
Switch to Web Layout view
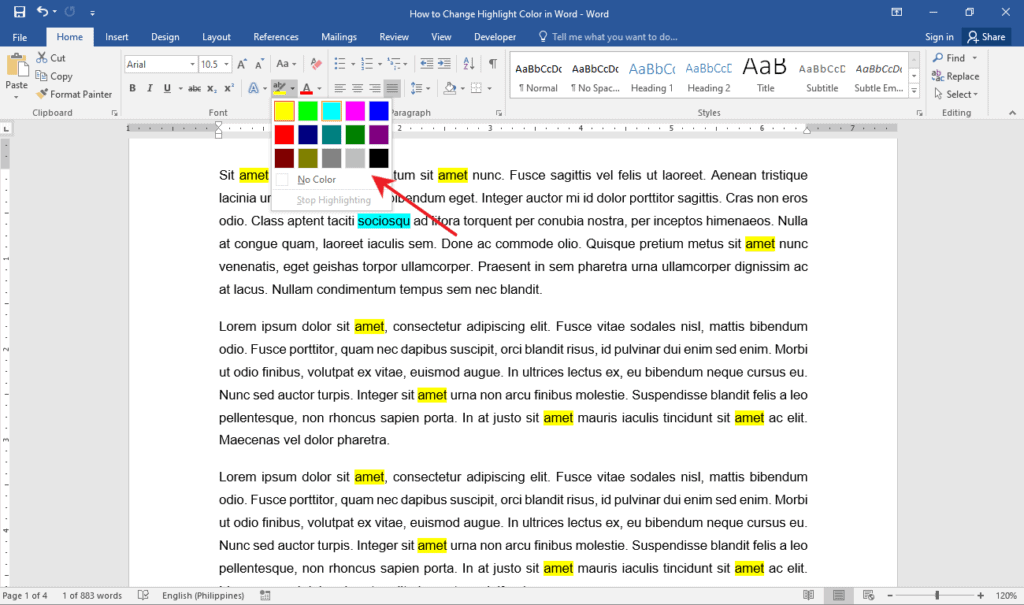[869, 595]
